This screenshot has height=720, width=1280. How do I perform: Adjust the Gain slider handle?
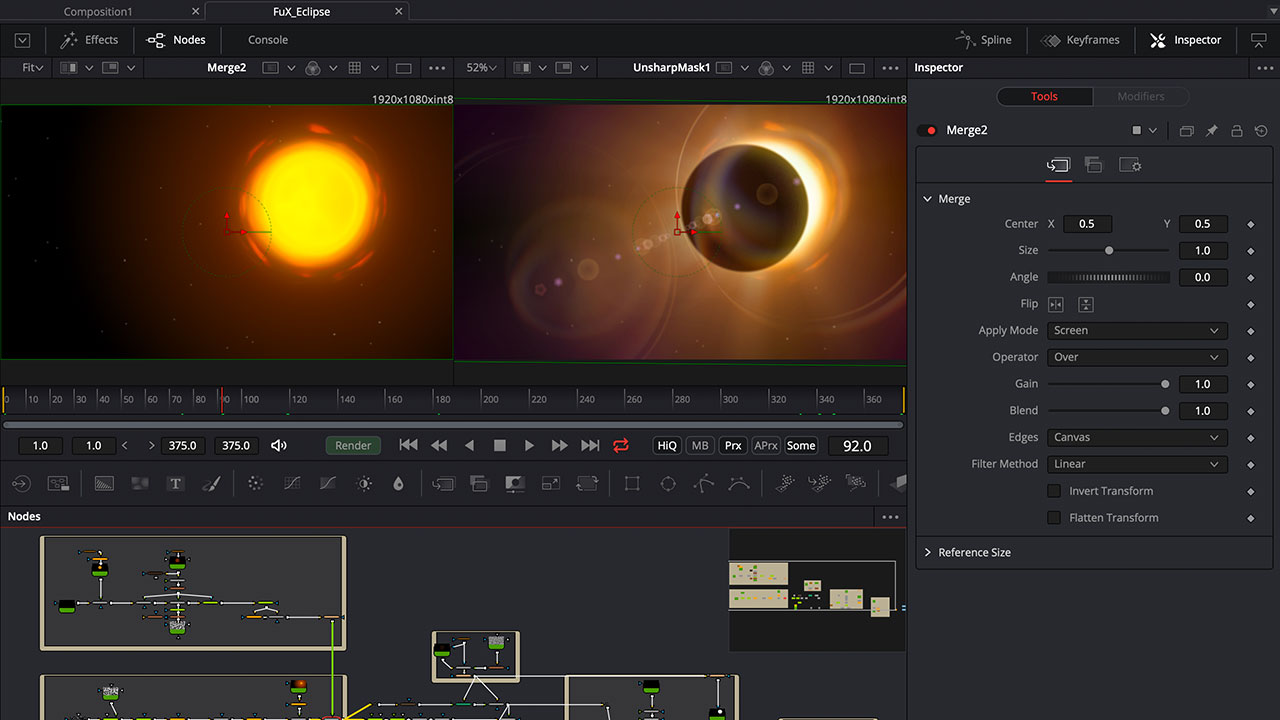coord(1165,384)
